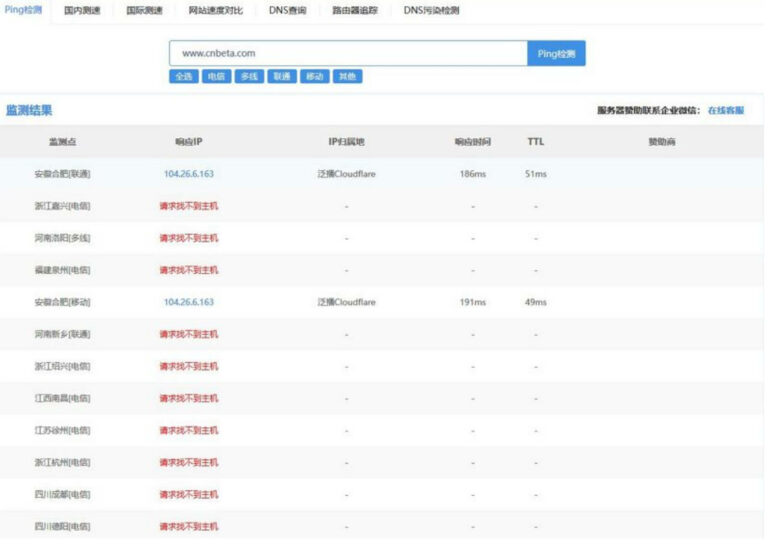
Task: Select the 安徽合肥[移动] monitoring point
Action: [x=63, y=302]
